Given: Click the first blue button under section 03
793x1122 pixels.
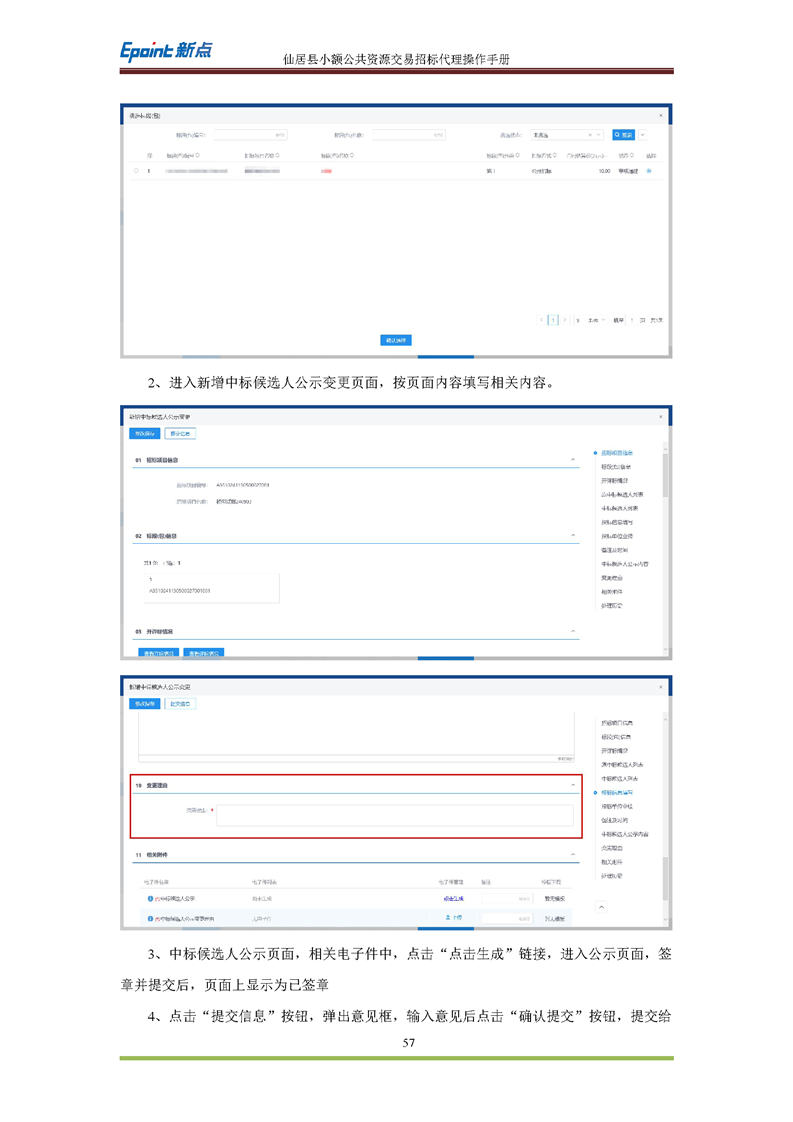Looking at the screenshot, I should (x=158, y=653).
